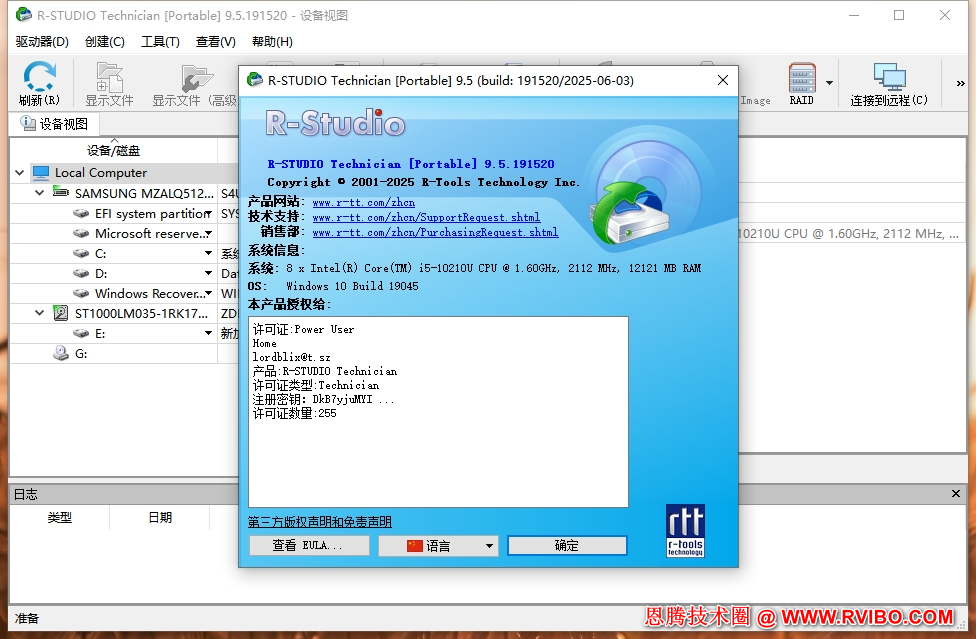Click the 确定 button in About dialog
The width and height of the screenshot is (976, 639).
[567, 546]
